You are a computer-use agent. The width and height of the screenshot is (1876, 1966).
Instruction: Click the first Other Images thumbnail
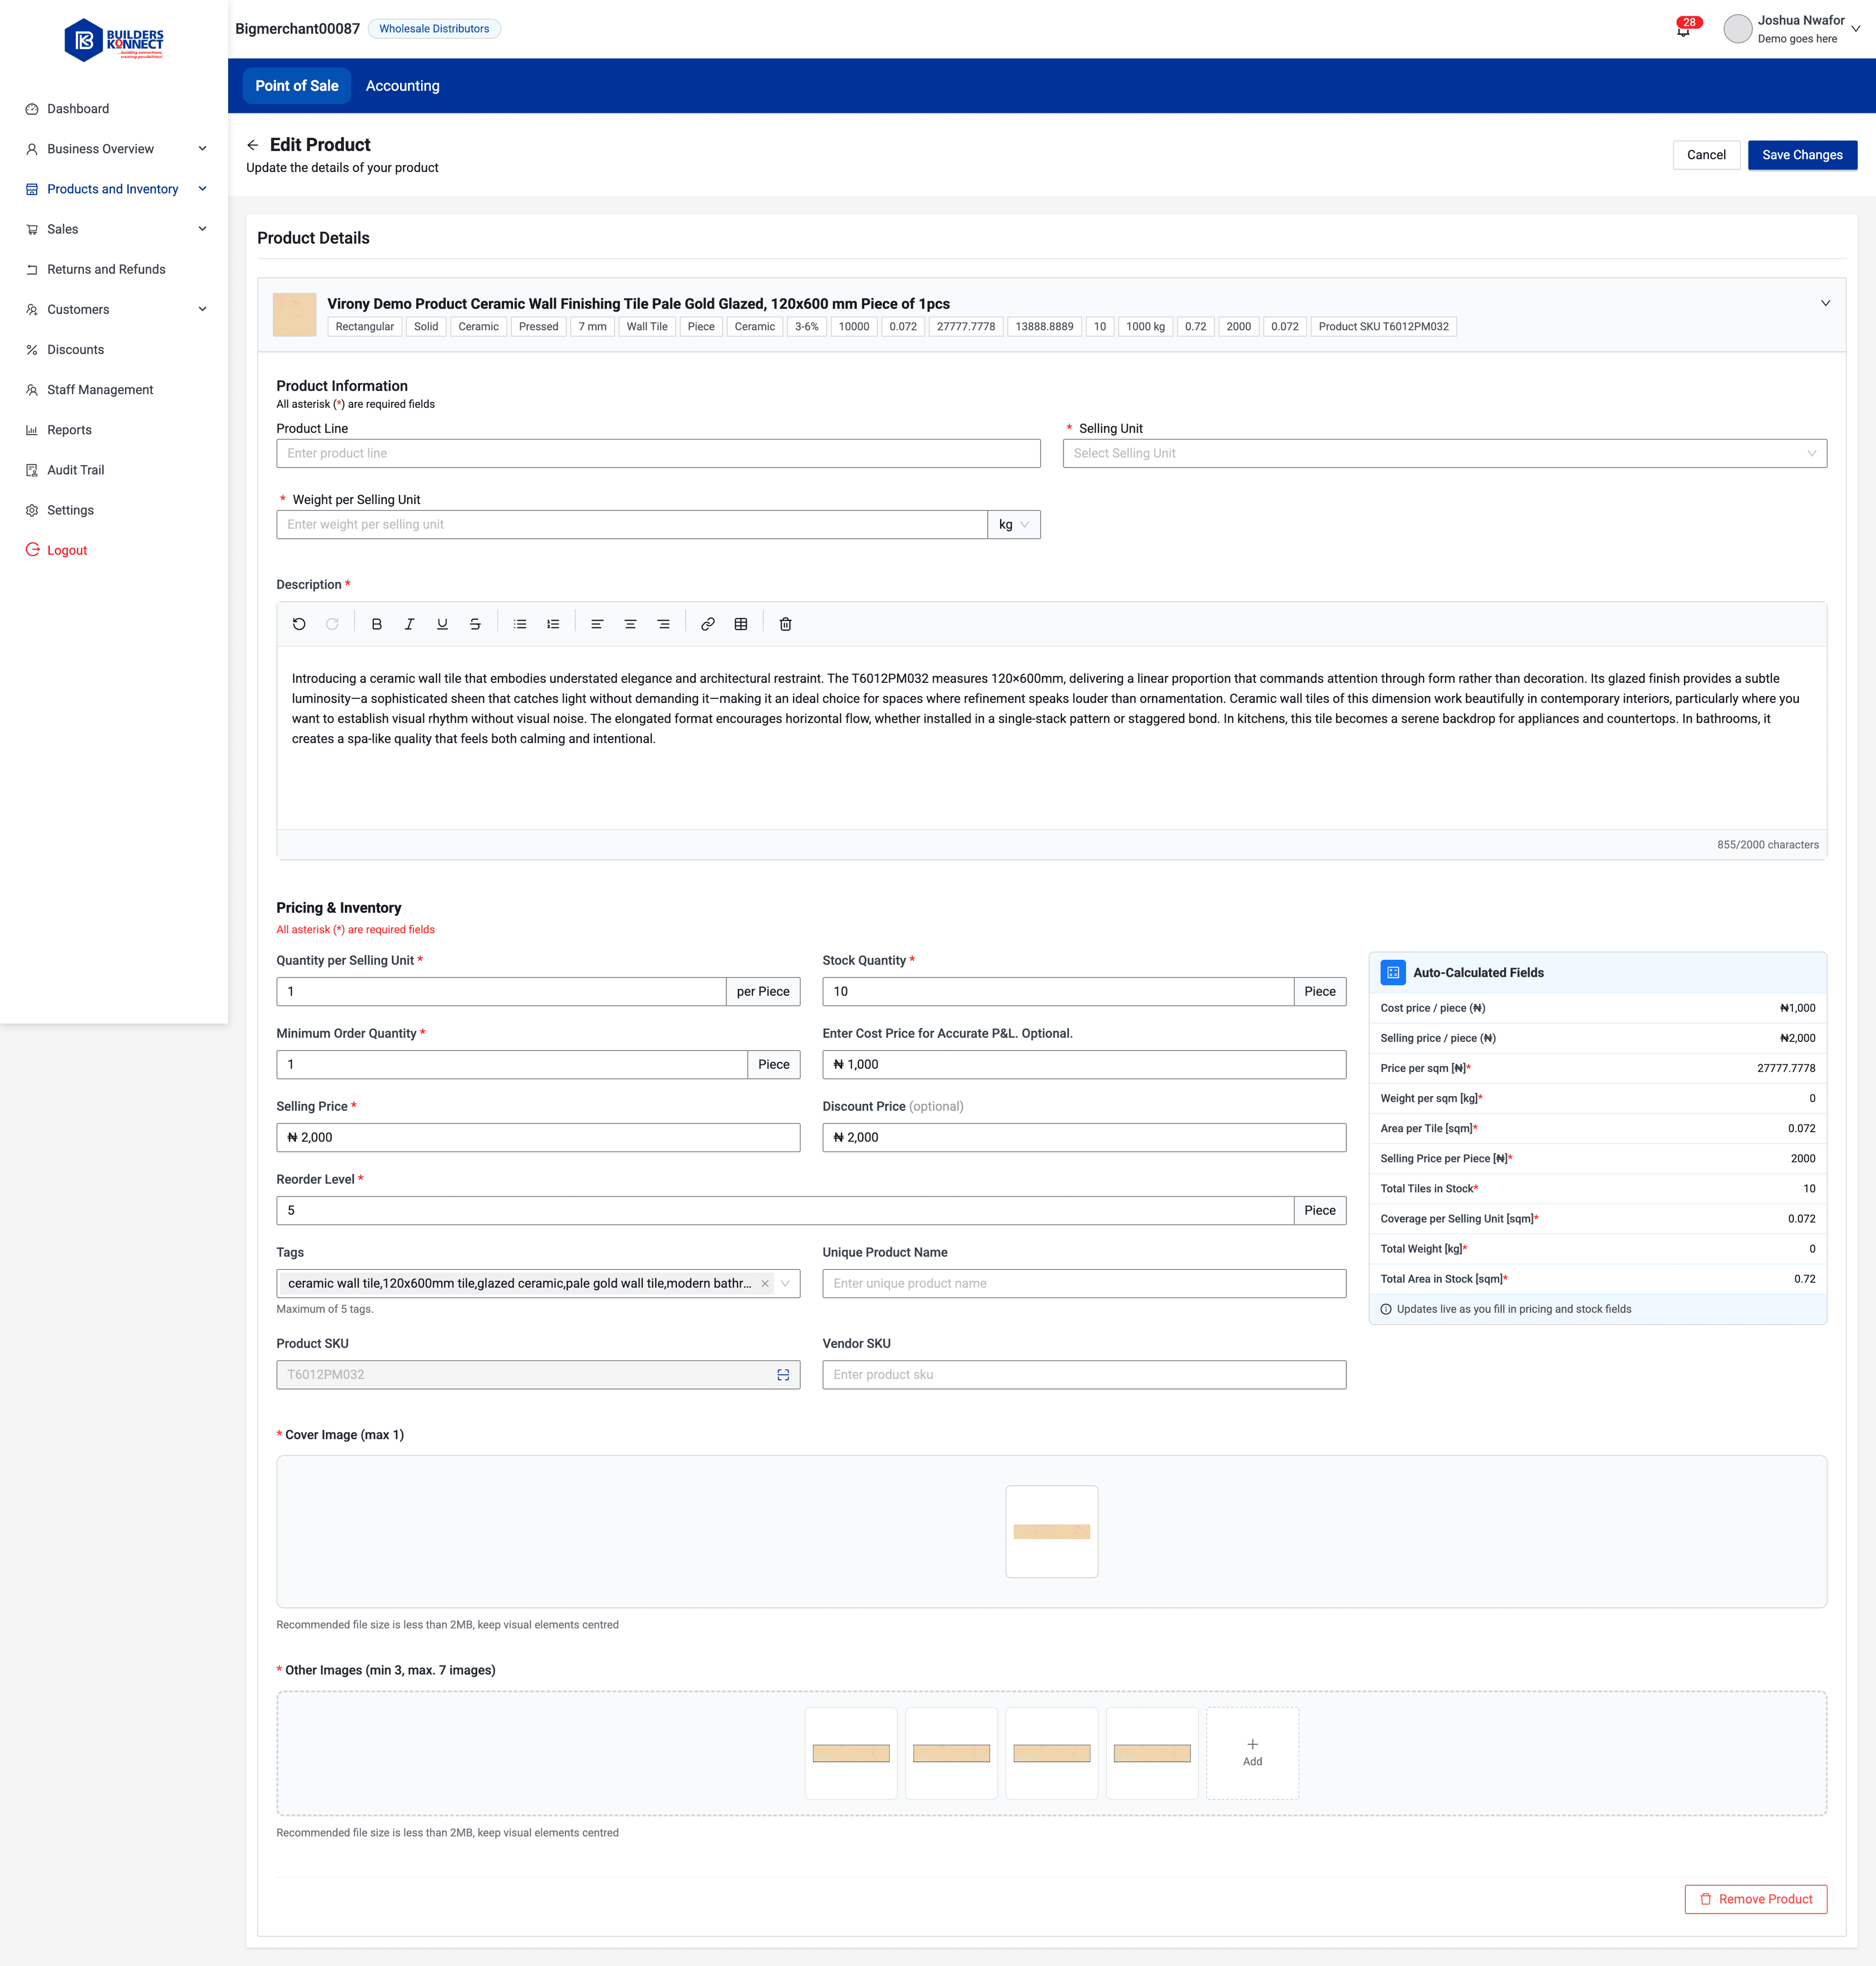(x=851, y=1753)
